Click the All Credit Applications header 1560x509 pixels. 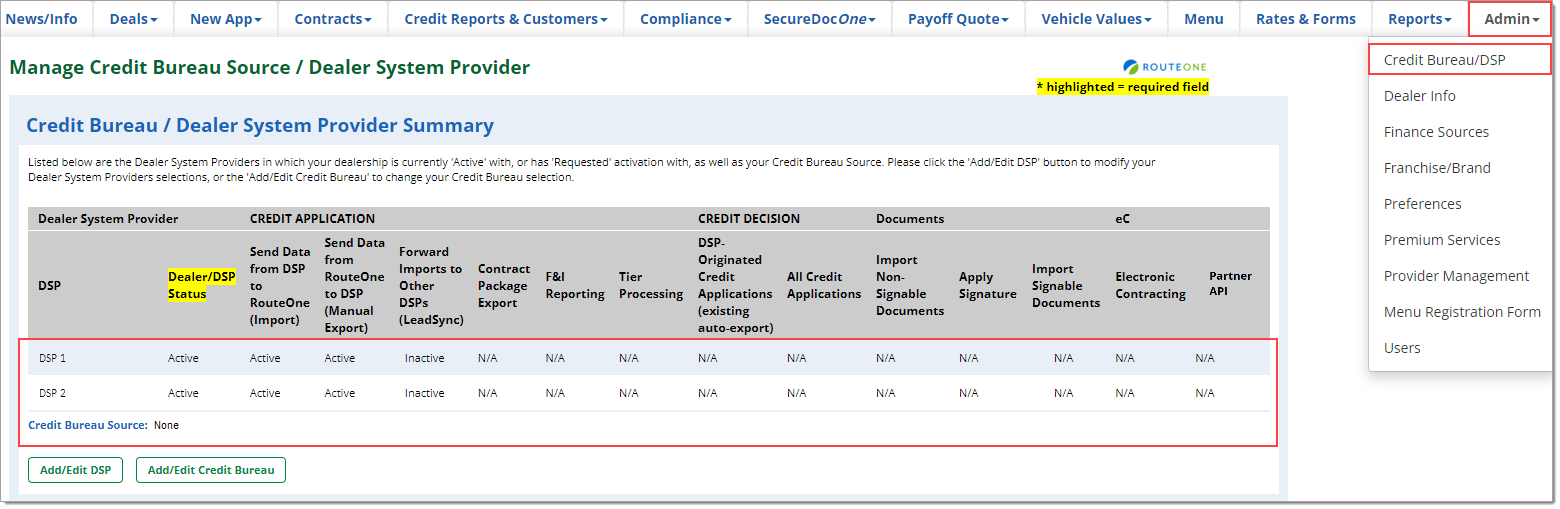824,285
